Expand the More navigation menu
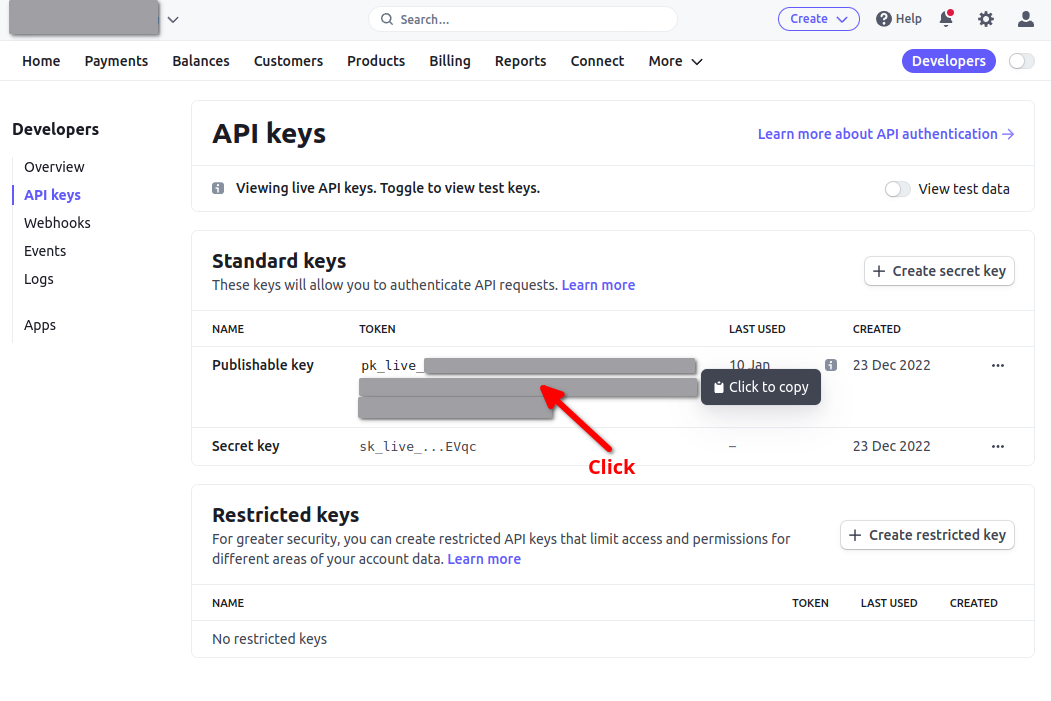 pyautogui.click(x=675, y=61)
